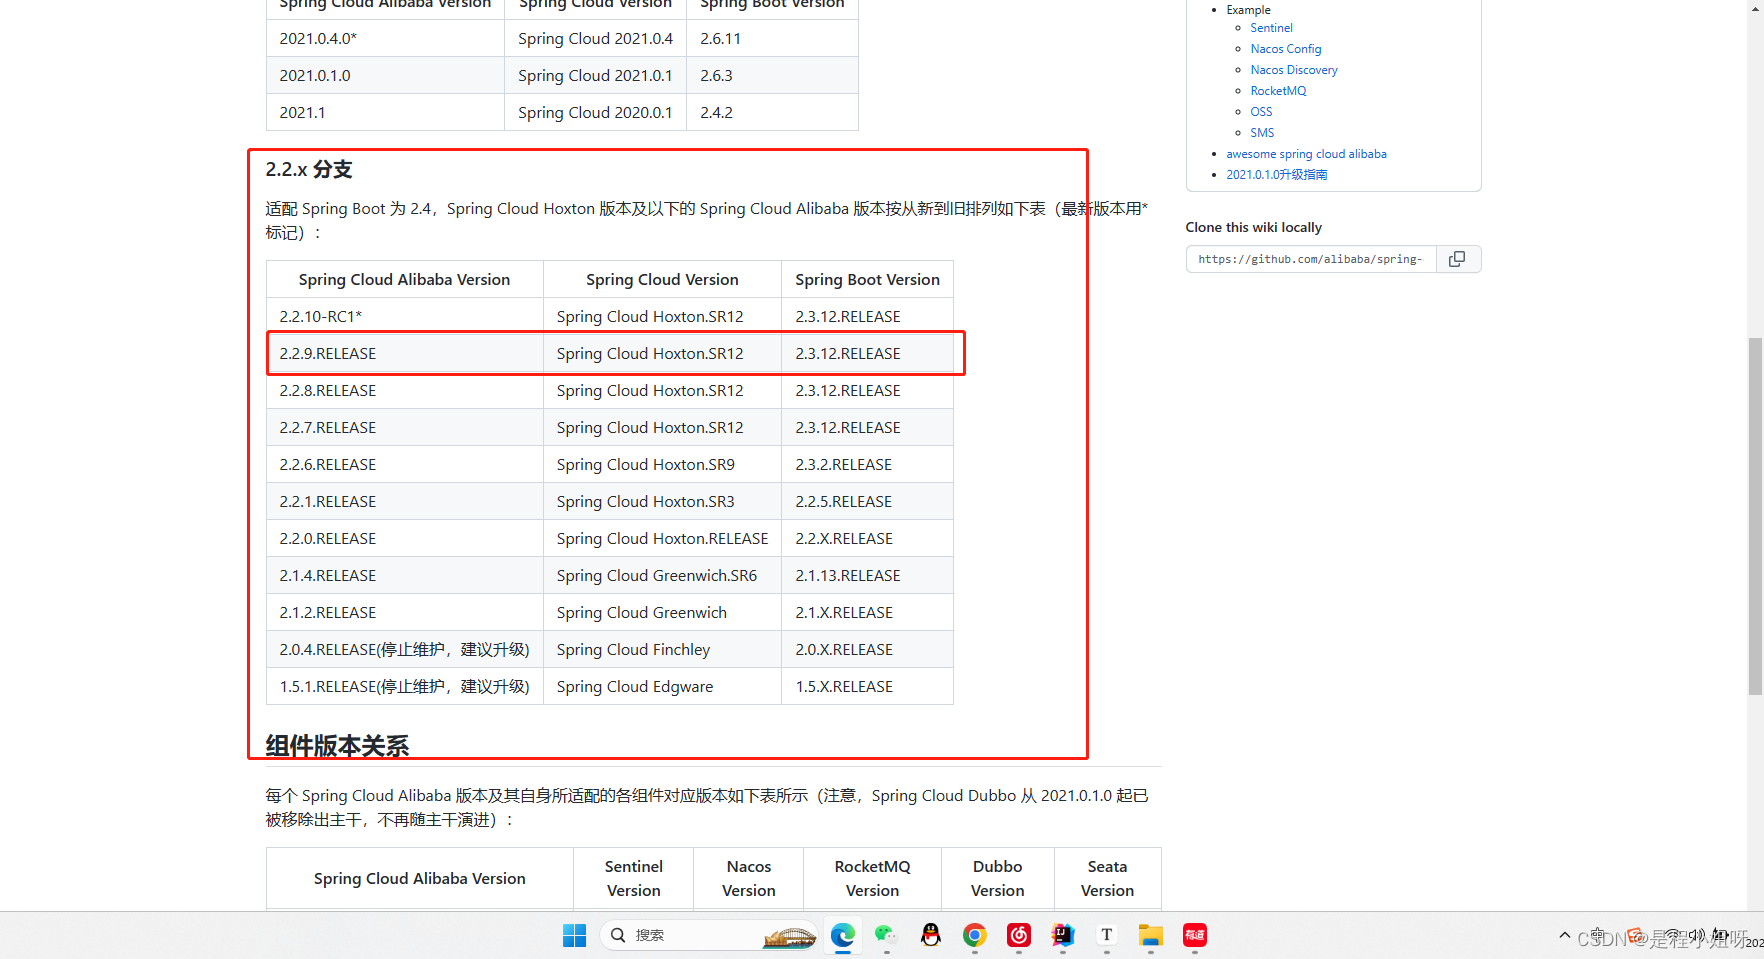
Task: Select the 2.2.10-RC1* version cell
Action: [x=405, y=317]
